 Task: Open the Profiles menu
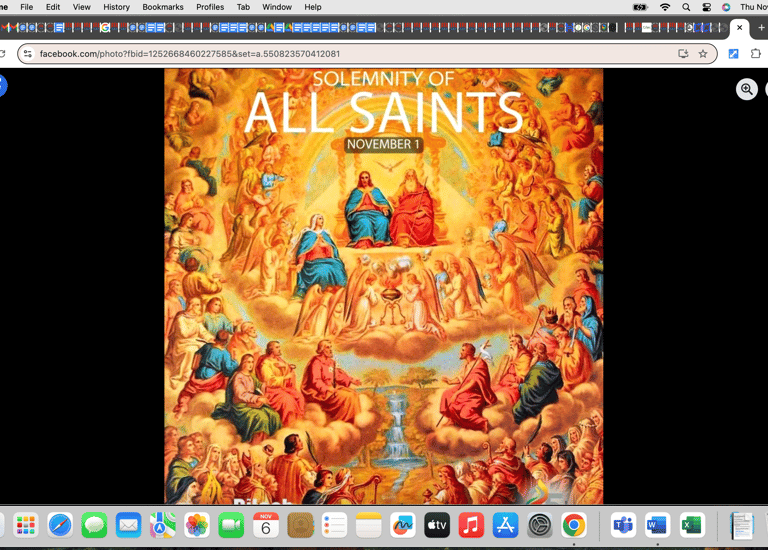pos(210,7)
